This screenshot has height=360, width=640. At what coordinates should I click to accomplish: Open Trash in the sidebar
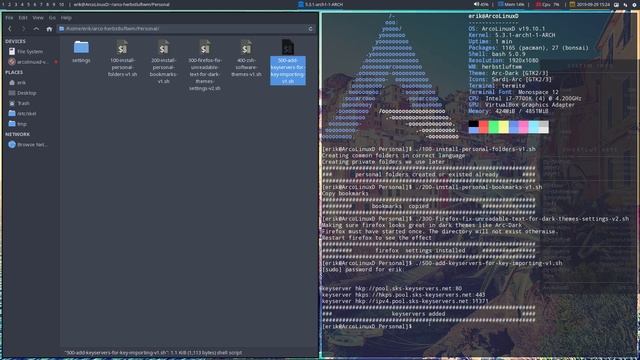point(19,103)
